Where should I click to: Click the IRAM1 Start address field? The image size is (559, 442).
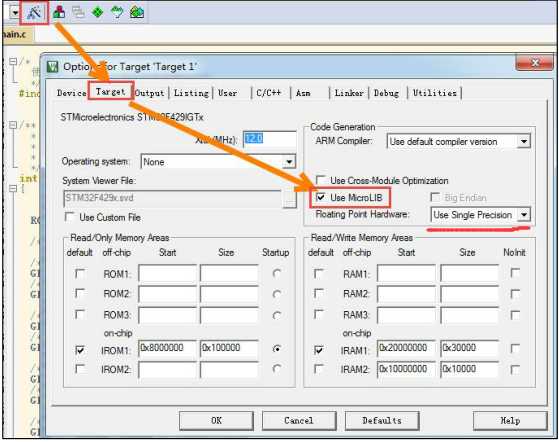[x=407, y=348]
